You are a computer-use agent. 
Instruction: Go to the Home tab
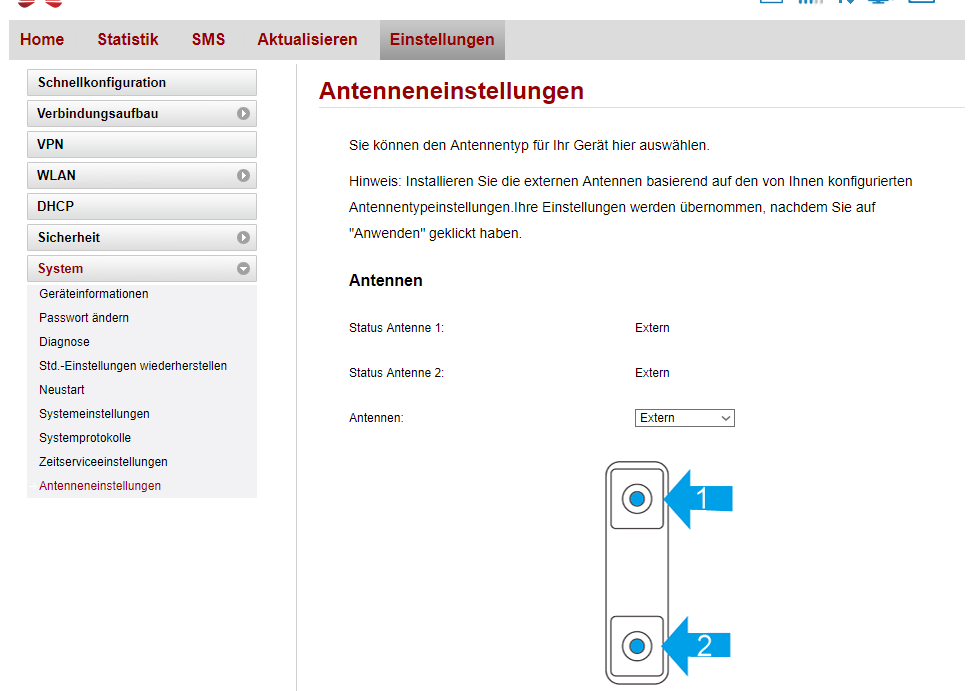click(42, 40)
